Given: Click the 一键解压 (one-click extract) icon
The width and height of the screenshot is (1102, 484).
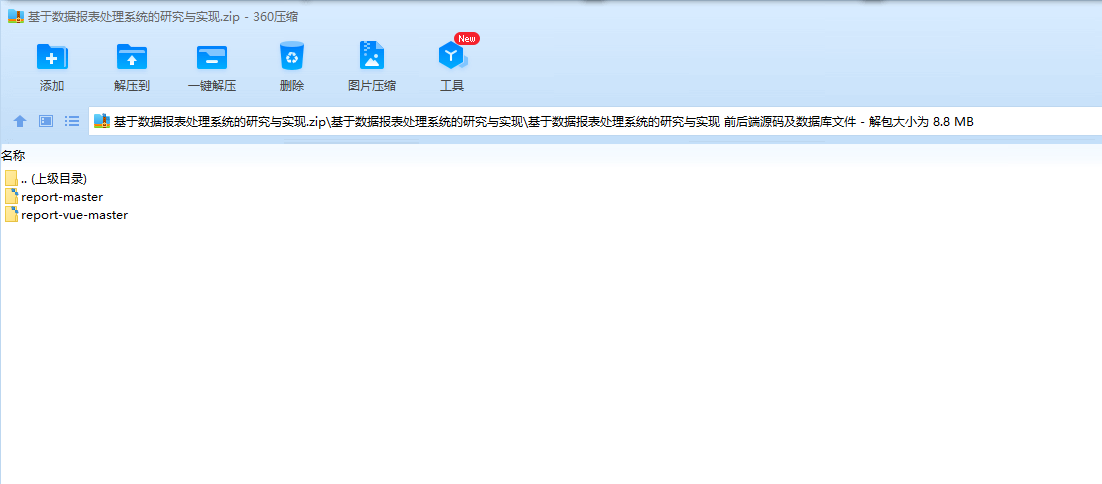Looking at the screenshot, I should pyautogui.click(x=212, y=57).
